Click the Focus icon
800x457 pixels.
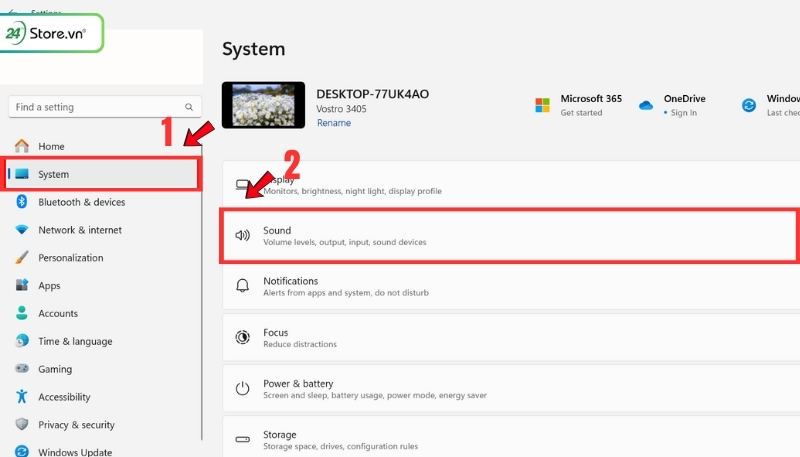tap(242, 337)
